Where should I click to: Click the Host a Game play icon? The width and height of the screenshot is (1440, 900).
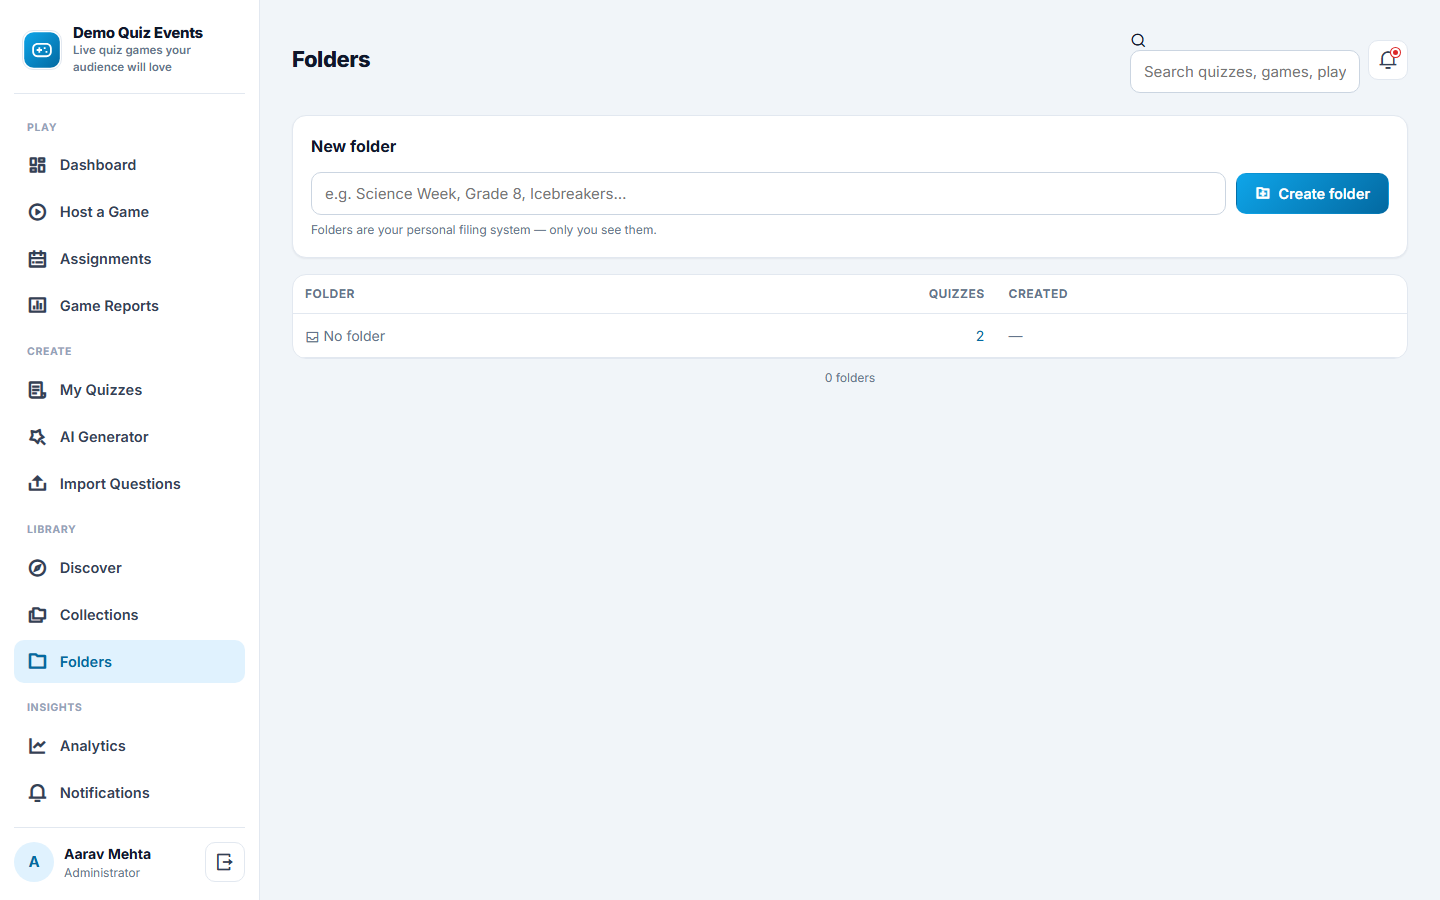point(38,212)
